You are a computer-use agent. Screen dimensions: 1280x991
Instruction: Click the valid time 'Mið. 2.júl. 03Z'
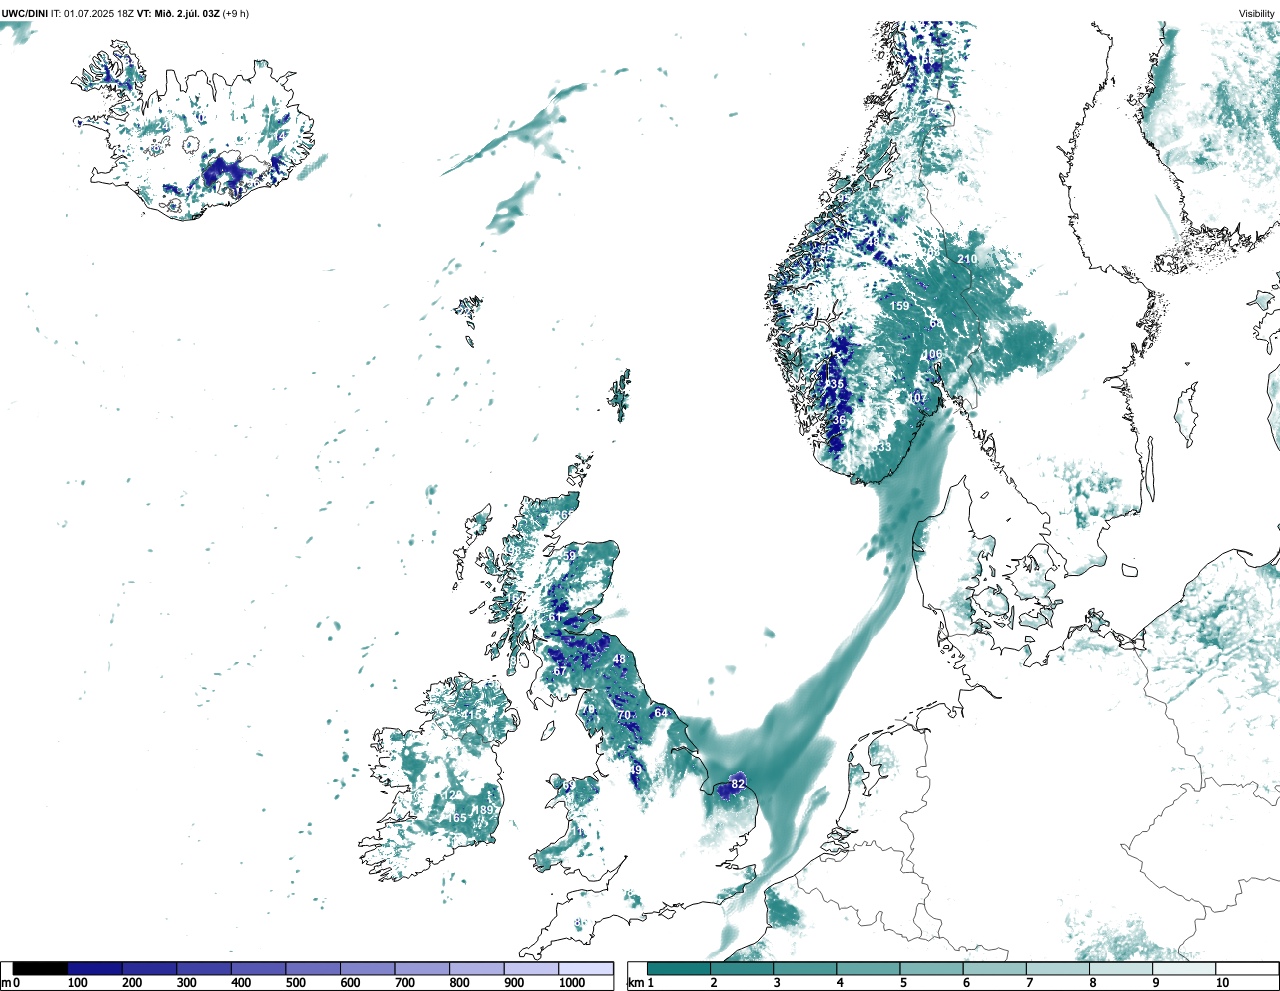(x=189, y=13)
